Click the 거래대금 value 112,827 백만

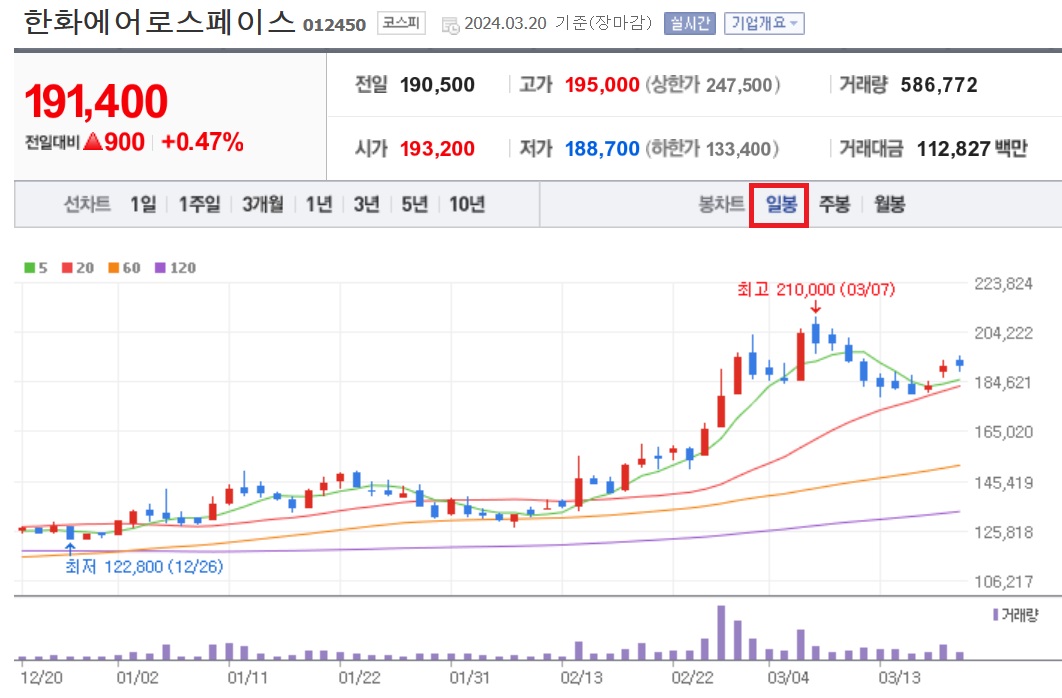coord(972,148)
